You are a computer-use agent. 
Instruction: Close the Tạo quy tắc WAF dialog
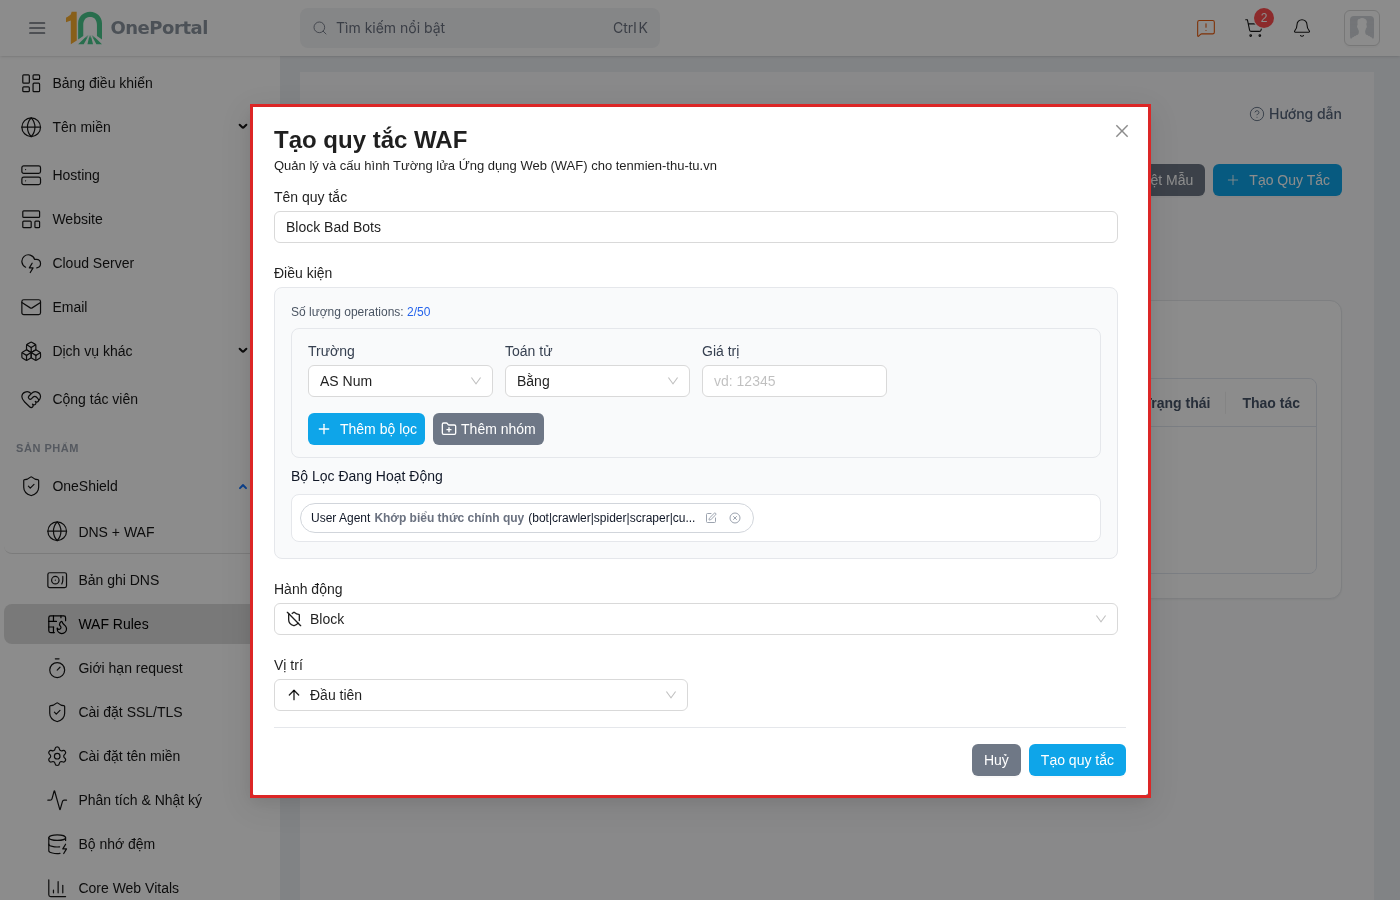click(x=1122, y=131)
